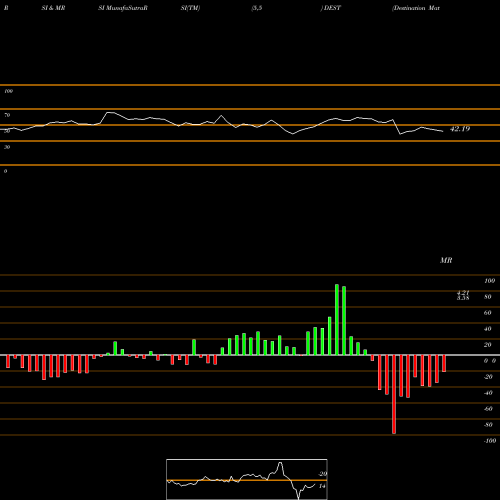Click the ') DEST' ticker text
This screenshot has height=500, width=500.
[331, 8]
